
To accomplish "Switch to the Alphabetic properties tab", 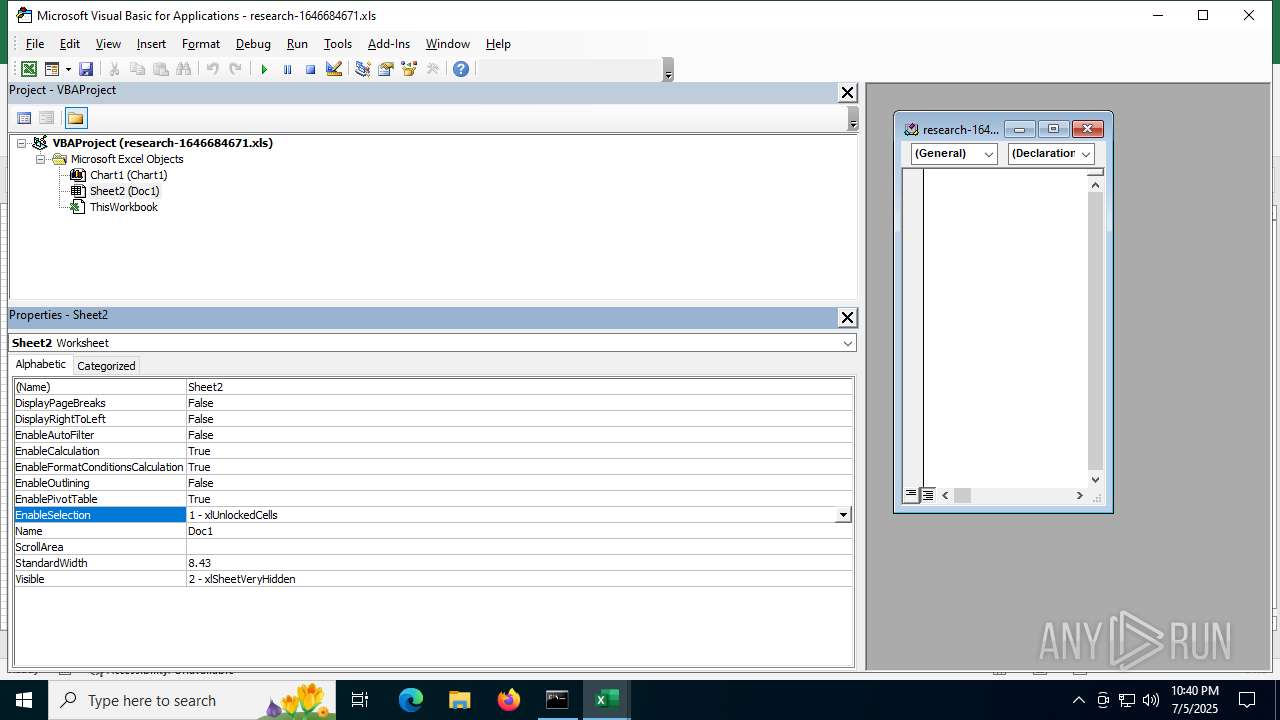I will point(41,365).
